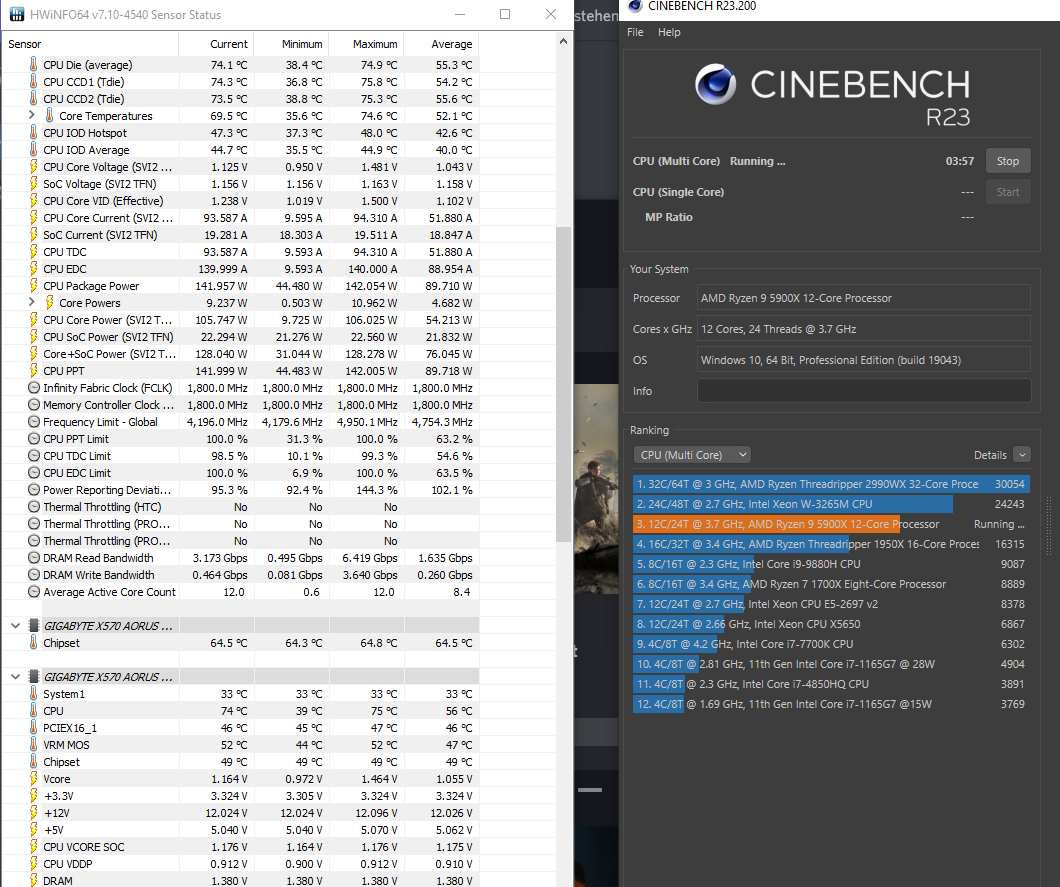Click the PCIEX16_1 temperature row
This screenshot has height=887, width=1060.
[241, 727]
